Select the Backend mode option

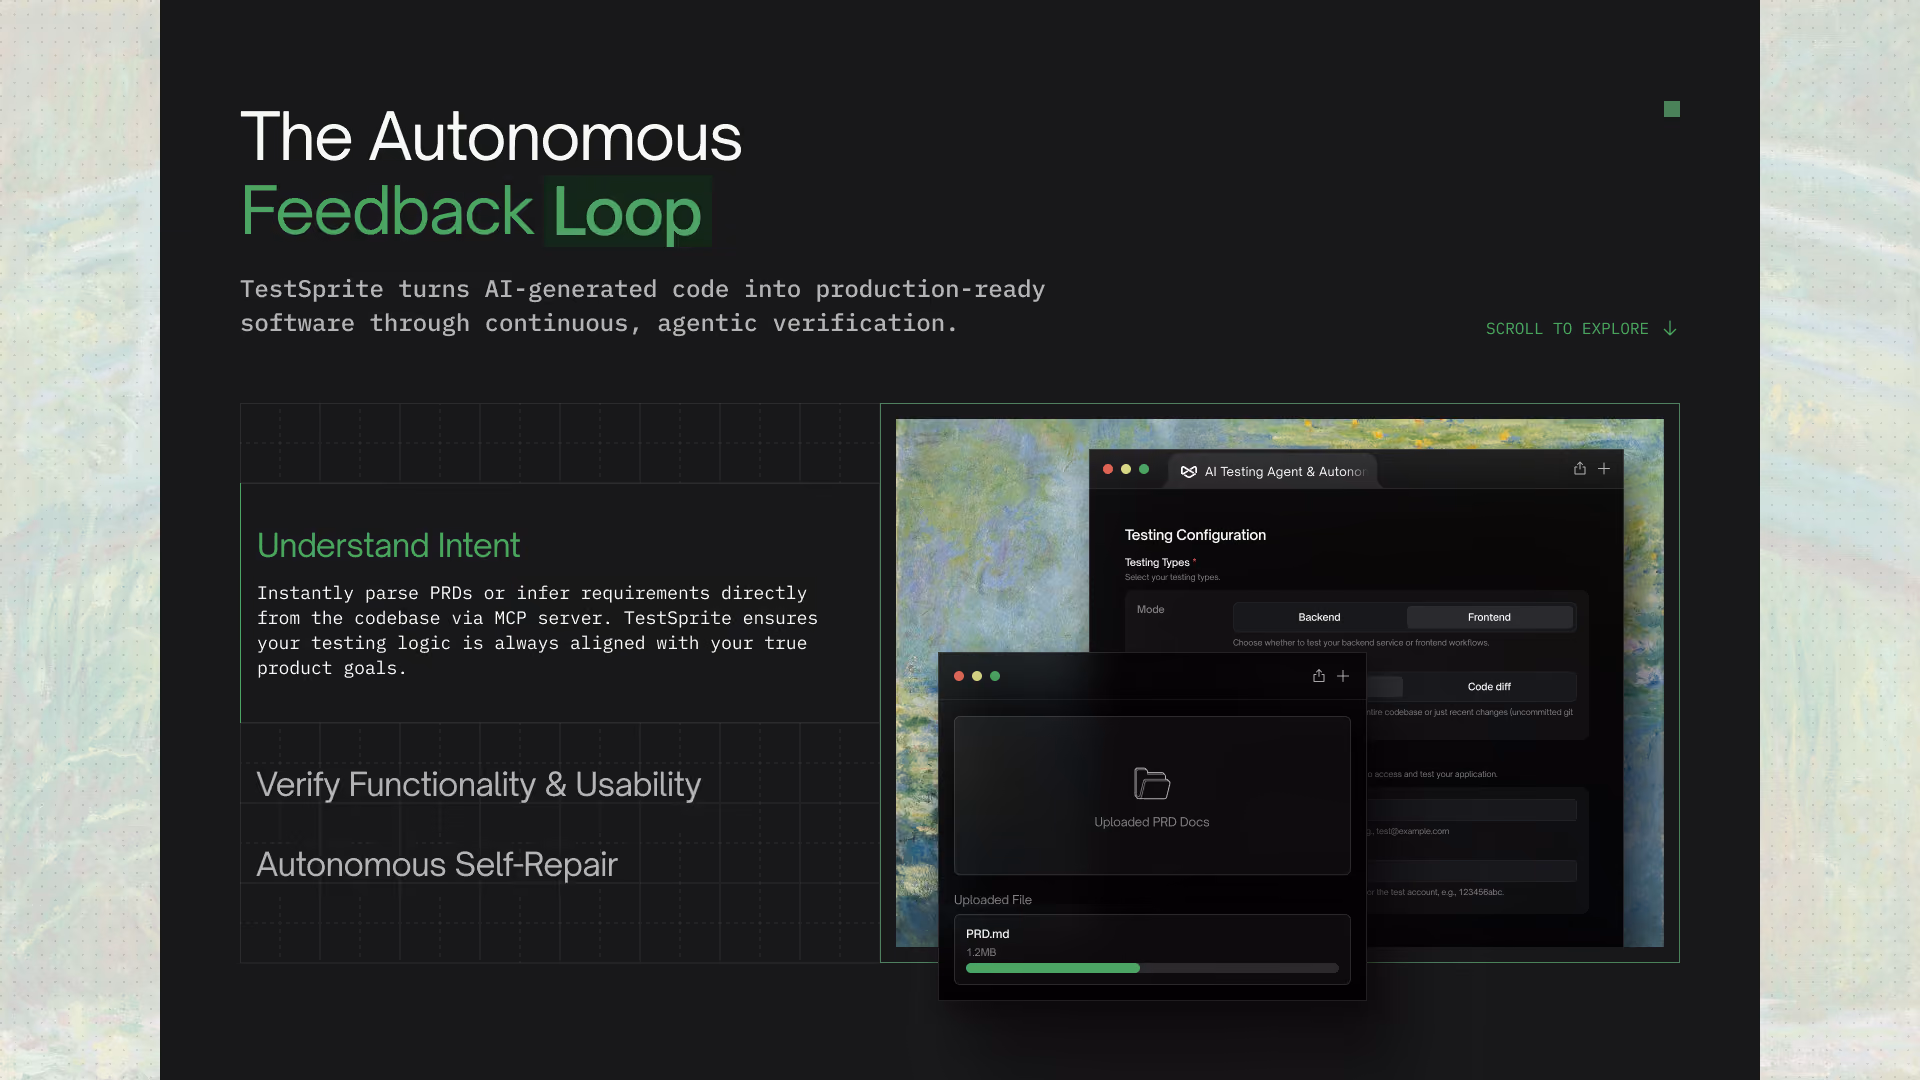1319,617
